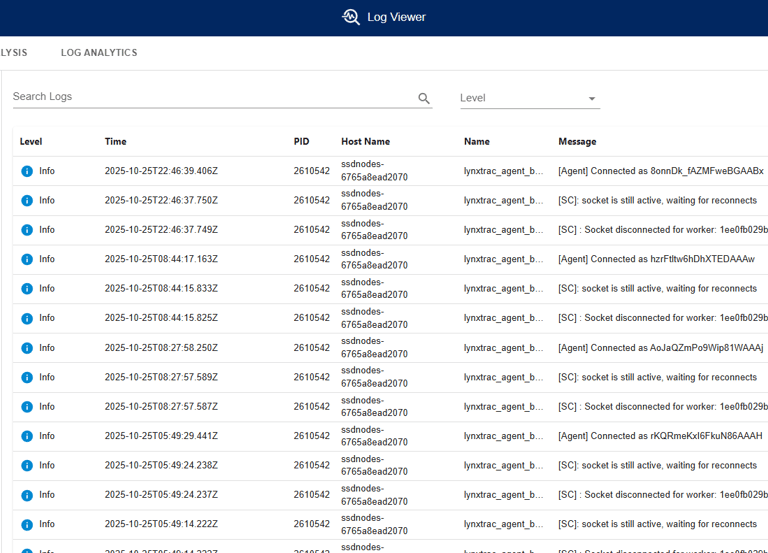Click Info icon for 05:49:14.222Z log row
The height and width of the screenshot is (553, 768).
tap(27, 525)
